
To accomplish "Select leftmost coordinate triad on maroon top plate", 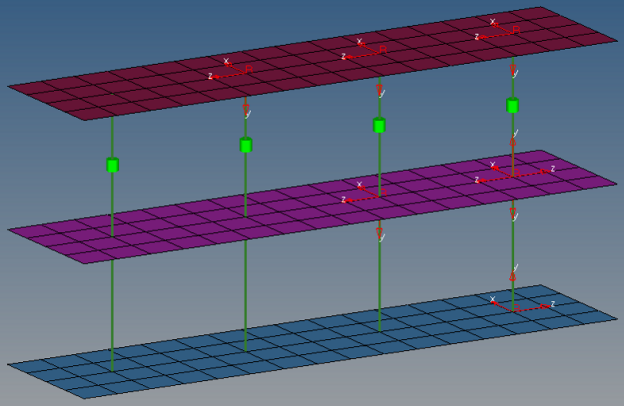I will pos(230,71).
